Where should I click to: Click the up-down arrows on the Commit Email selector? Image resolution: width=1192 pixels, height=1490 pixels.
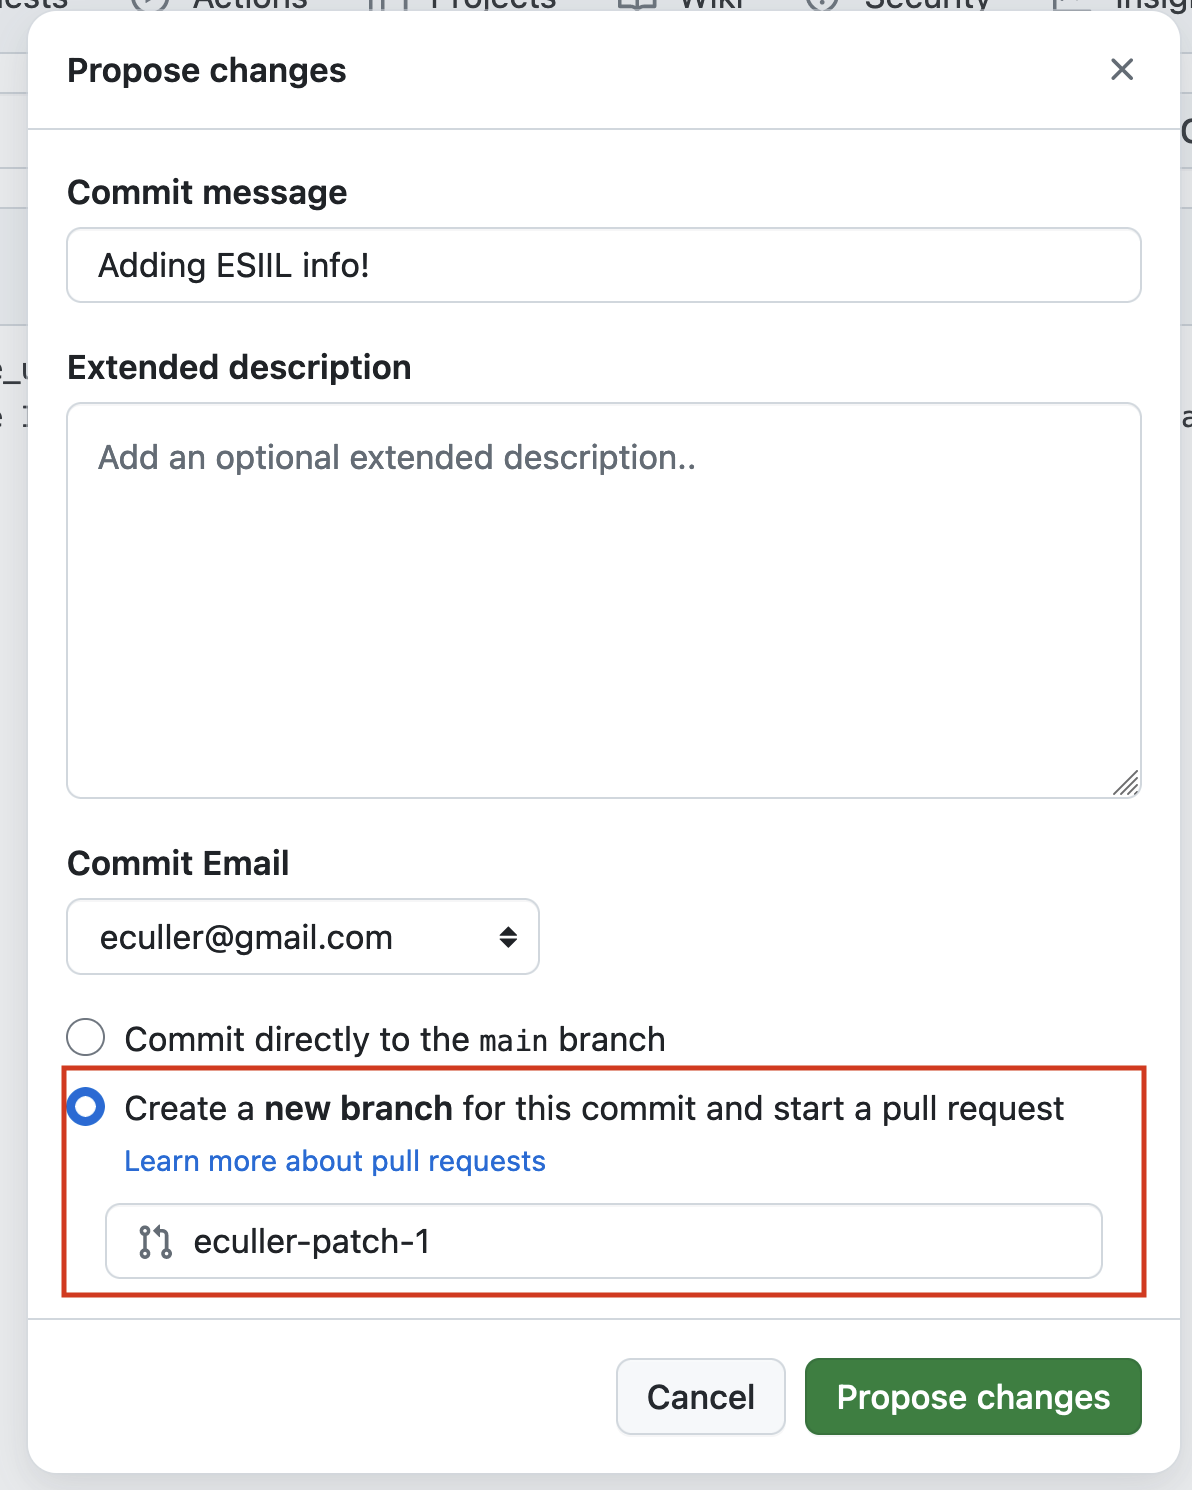(x=508, y=937)
